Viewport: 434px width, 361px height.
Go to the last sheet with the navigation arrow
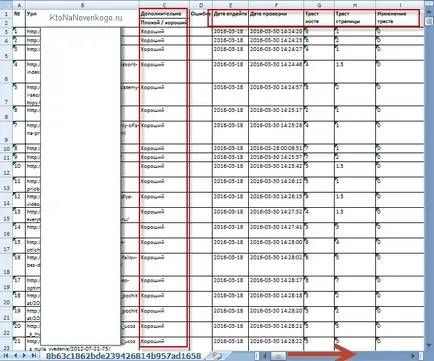(33, 356)
